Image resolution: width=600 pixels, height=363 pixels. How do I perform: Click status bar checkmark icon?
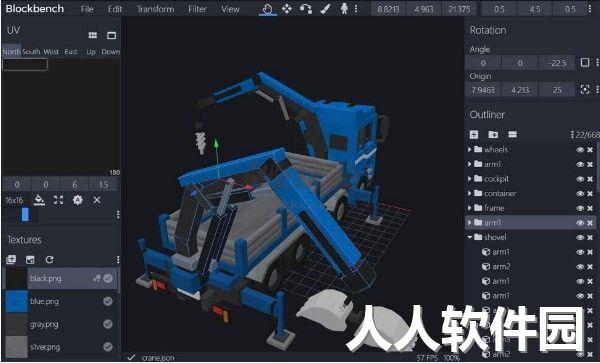[x=131, y=357]
